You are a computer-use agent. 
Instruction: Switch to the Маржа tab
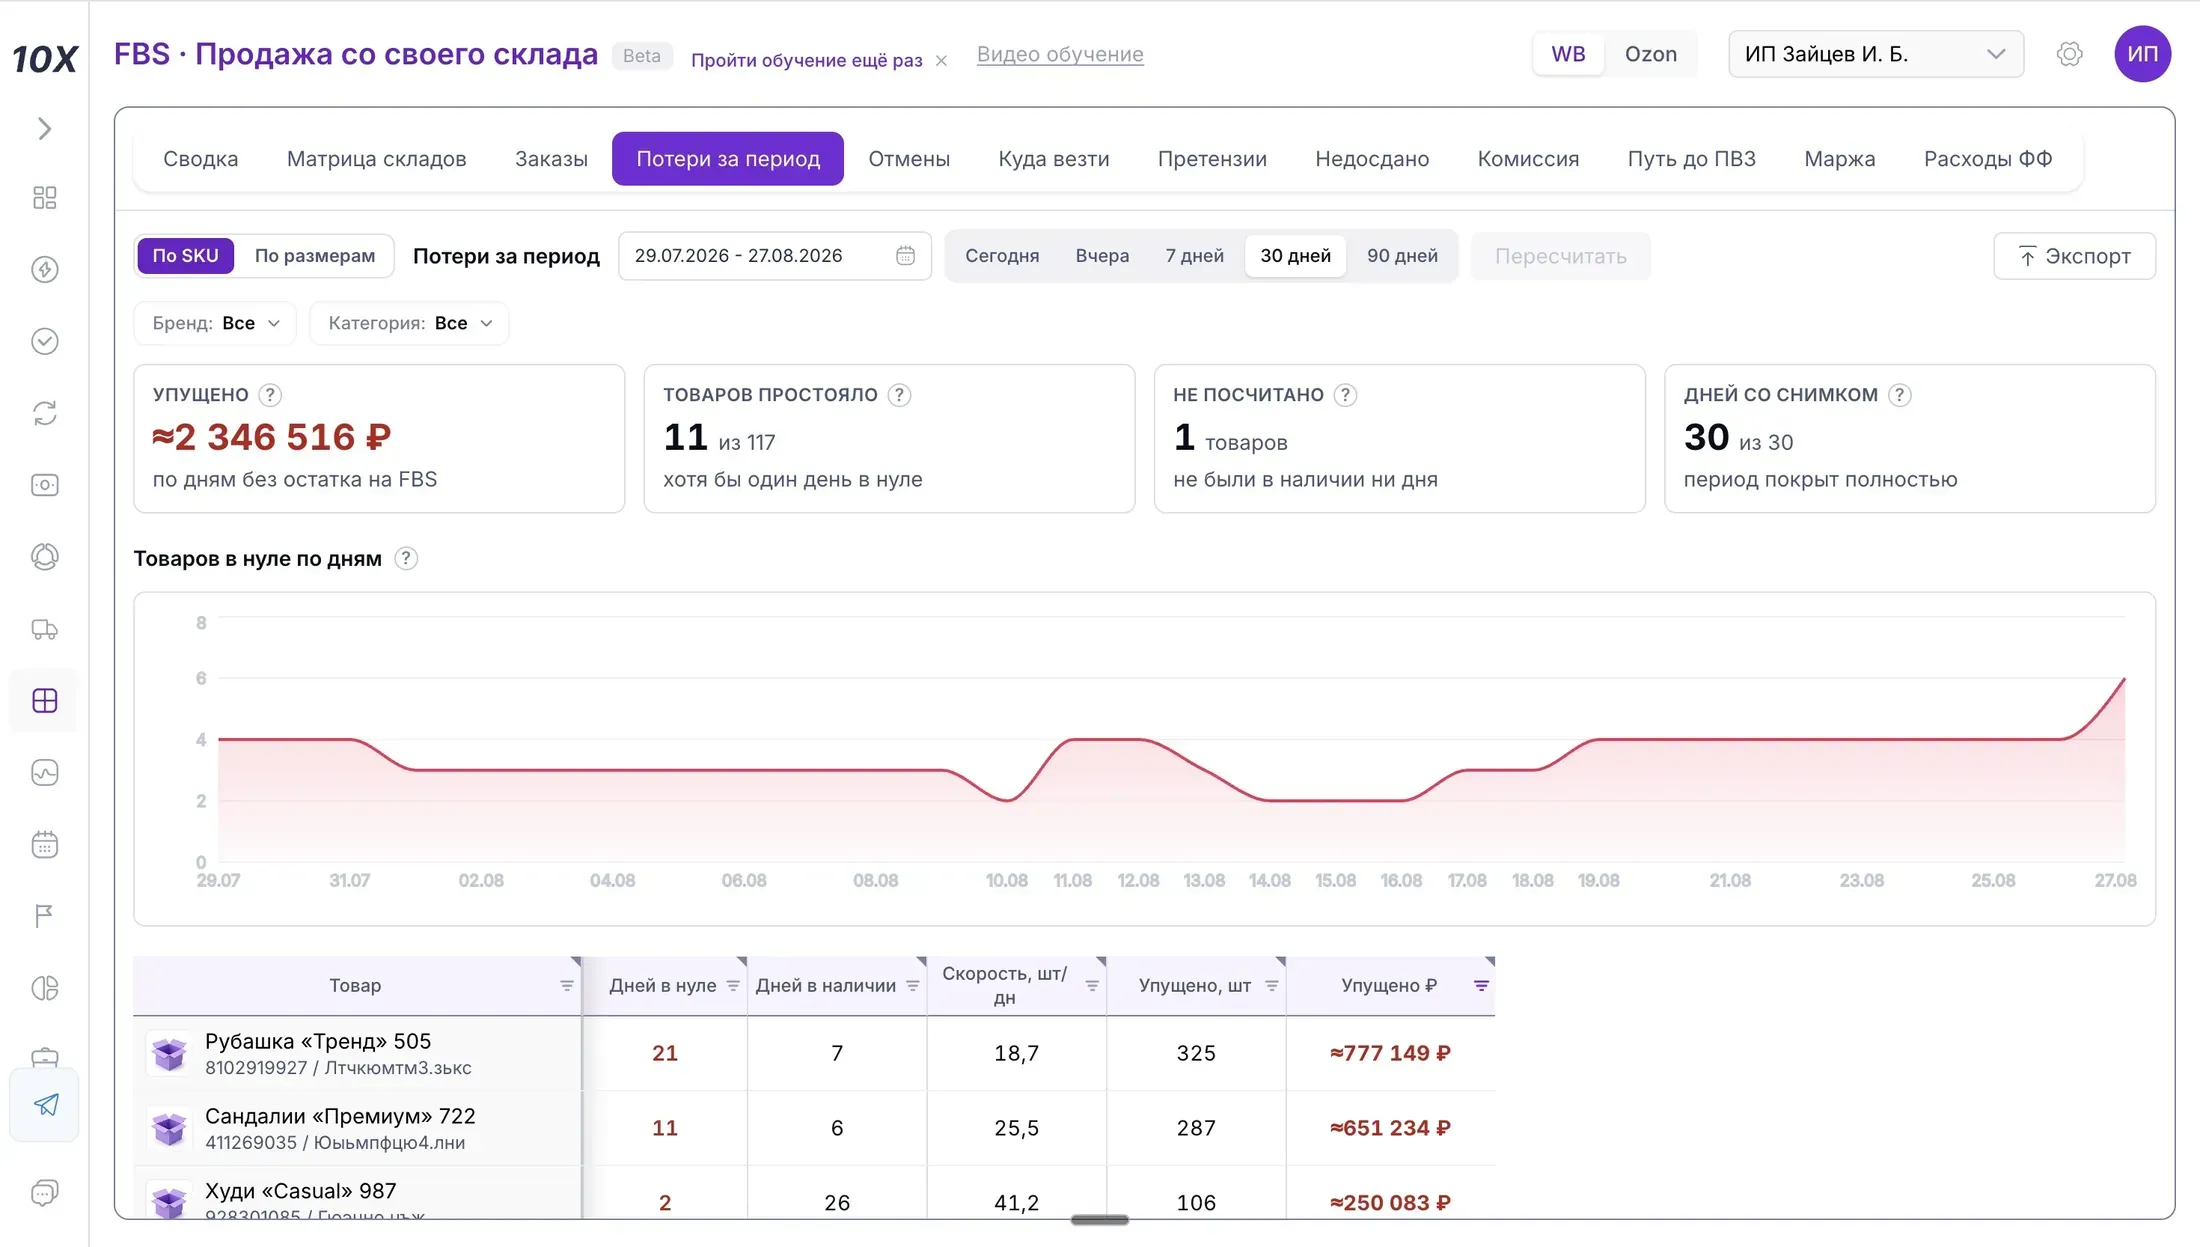[x=1839, y=159]
